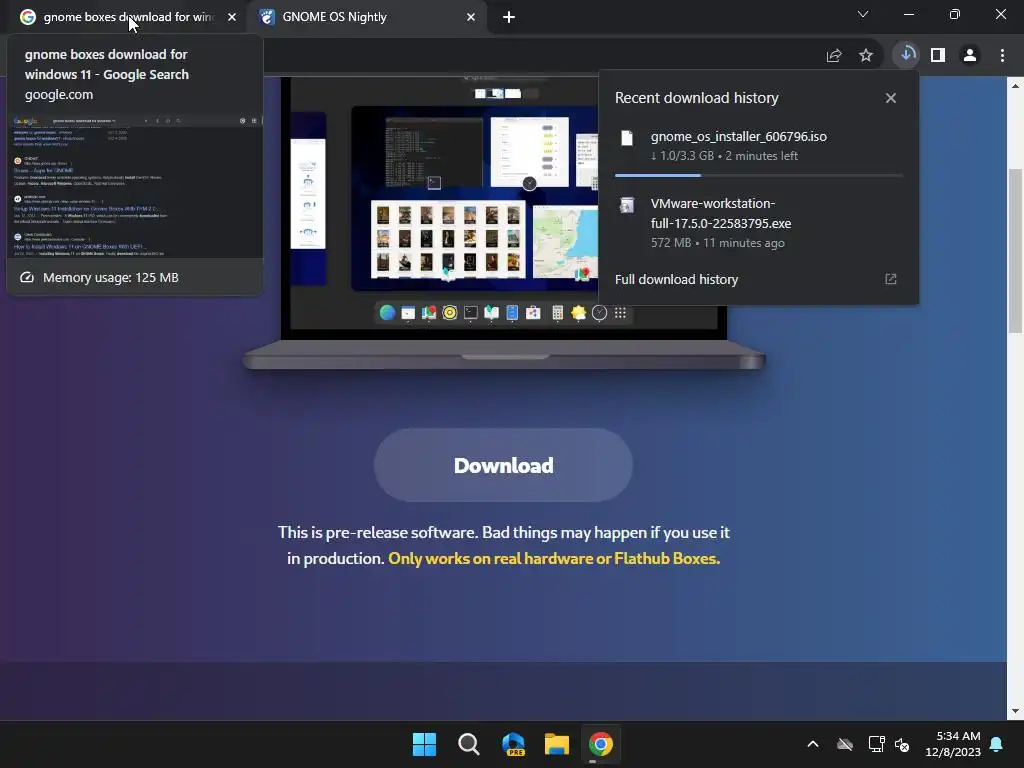
Task: Expand the hidden system tray icons chevron
Action: (x=813, y=744)
